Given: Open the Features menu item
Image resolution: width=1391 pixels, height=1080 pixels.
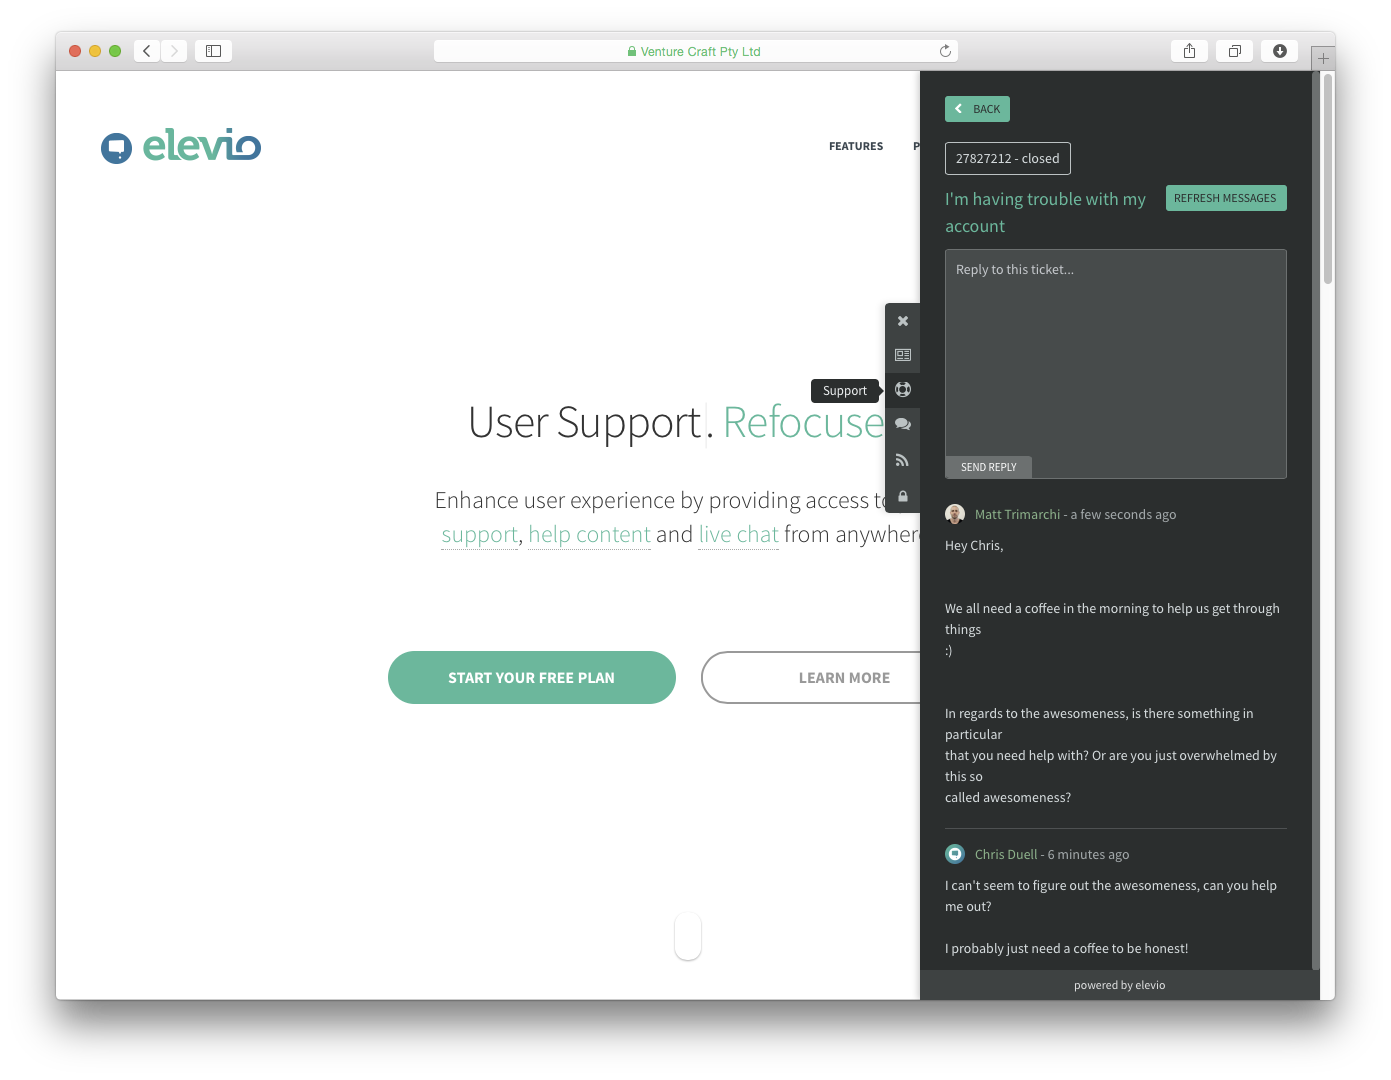Looking at the screenshot, I should point(856,146).
